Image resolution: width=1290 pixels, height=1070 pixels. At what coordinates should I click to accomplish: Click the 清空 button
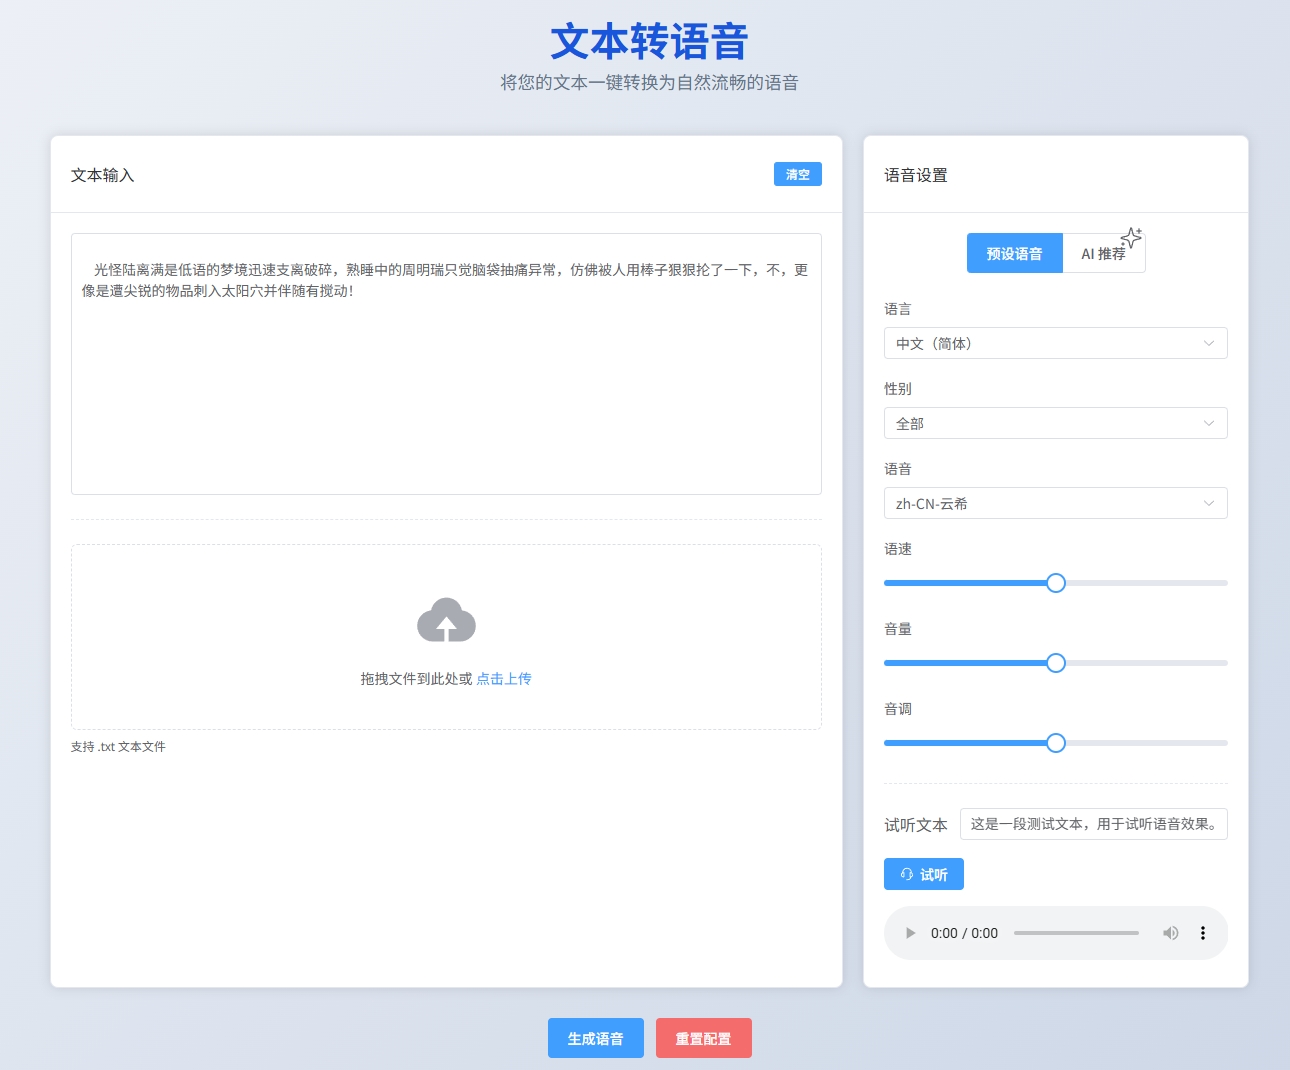(797, 175)
